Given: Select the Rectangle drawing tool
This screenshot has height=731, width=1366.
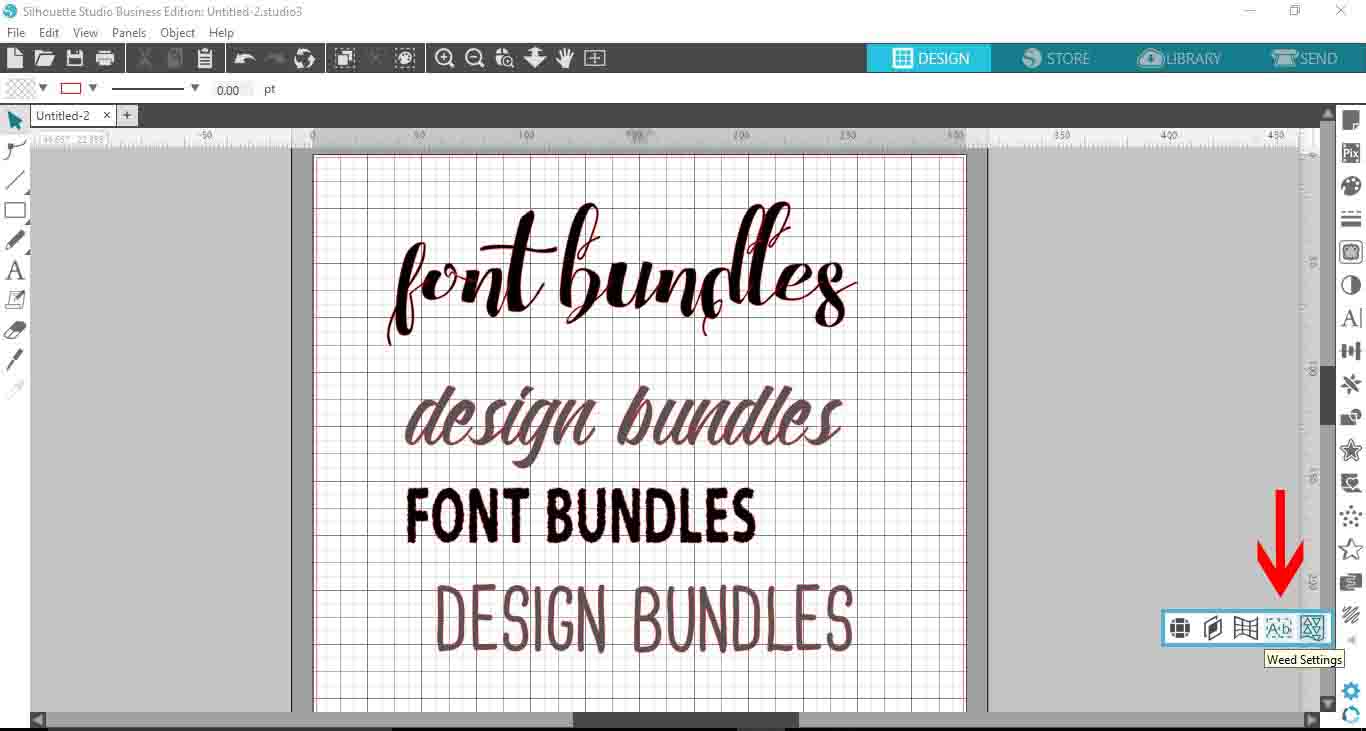Looking at the screenshot, I should pyautogui.click(x=15, y=210).
